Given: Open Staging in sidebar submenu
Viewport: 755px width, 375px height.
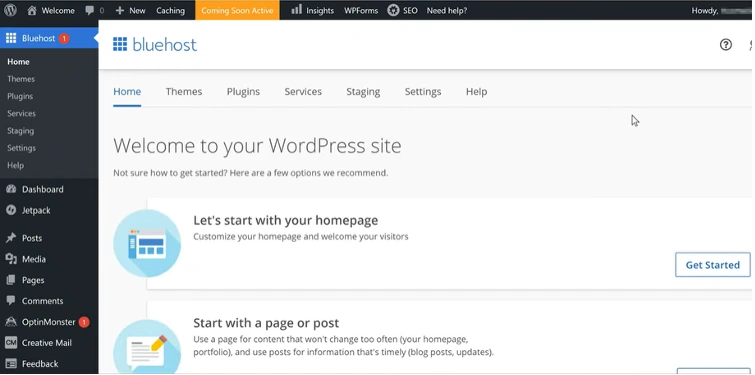Looking at the screenshot, I should click(x=20, y=131).
